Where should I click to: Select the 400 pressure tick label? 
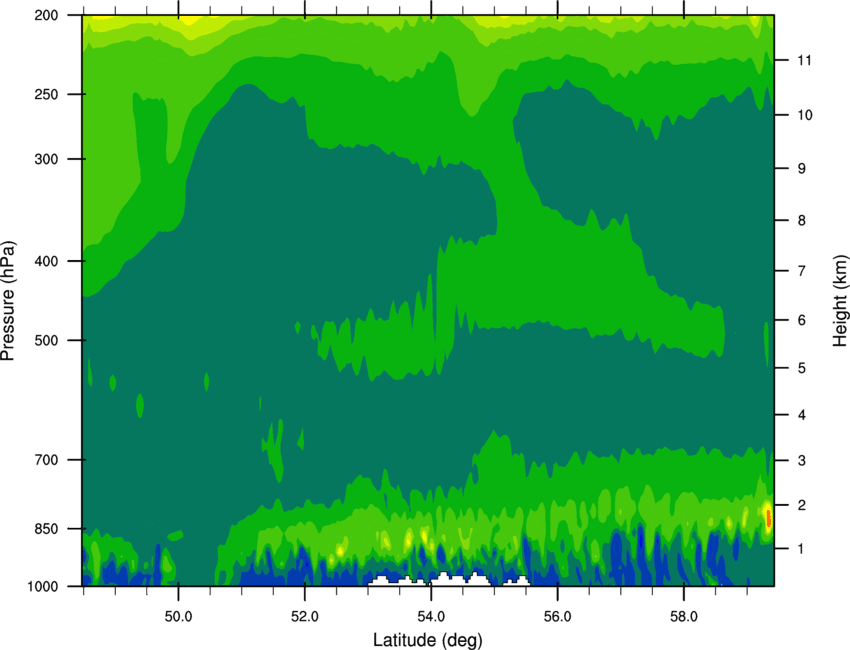pos(46,261)
